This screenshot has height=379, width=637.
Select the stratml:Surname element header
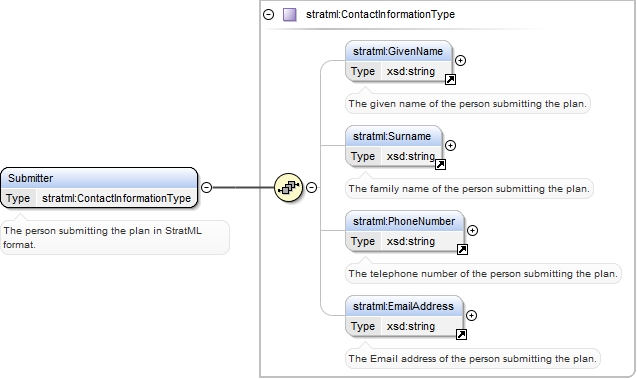click(392, 136)
